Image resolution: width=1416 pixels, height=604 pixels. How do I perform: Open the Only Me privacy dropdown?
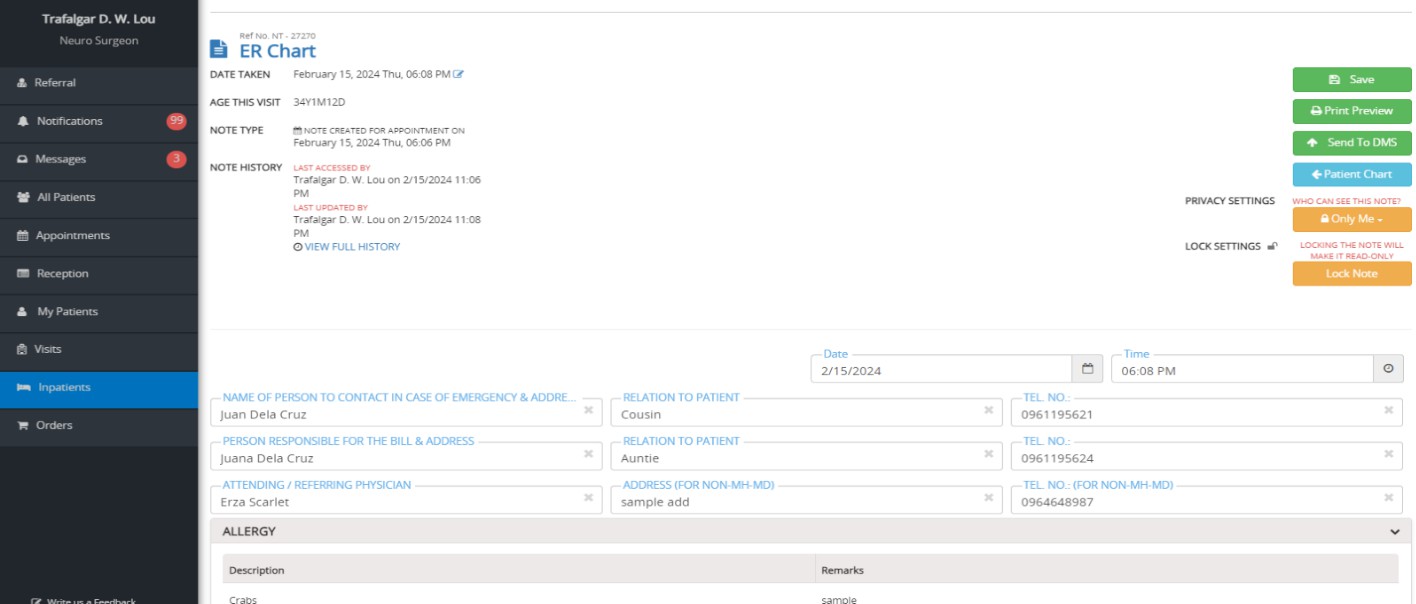point(1351,218)
